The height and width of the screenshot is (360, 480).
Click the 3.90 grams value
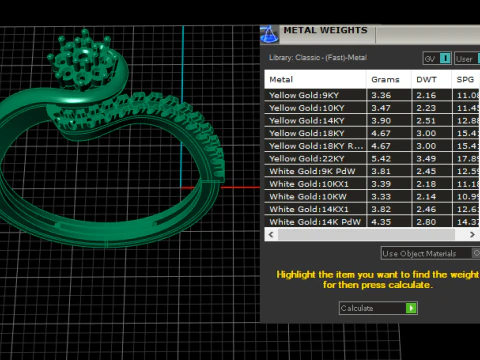point(381,121)
